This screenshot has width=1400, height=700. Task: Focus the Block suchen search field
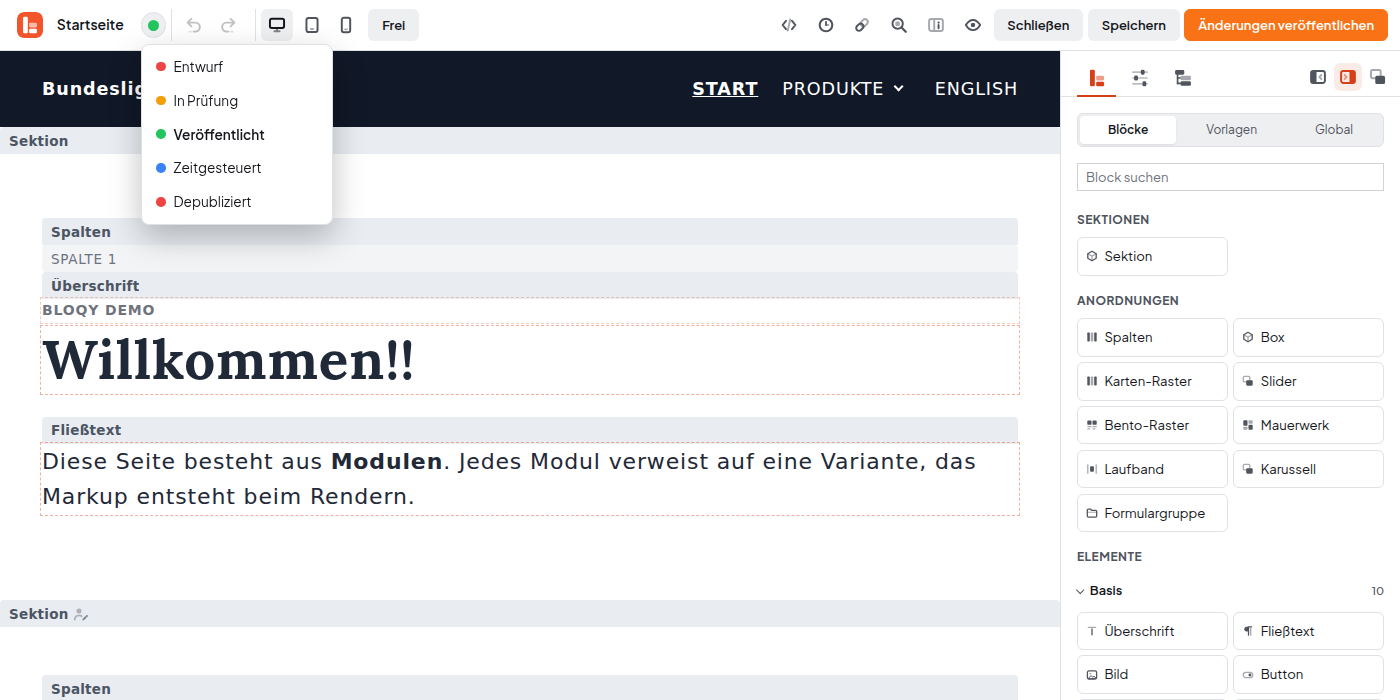1230,177
